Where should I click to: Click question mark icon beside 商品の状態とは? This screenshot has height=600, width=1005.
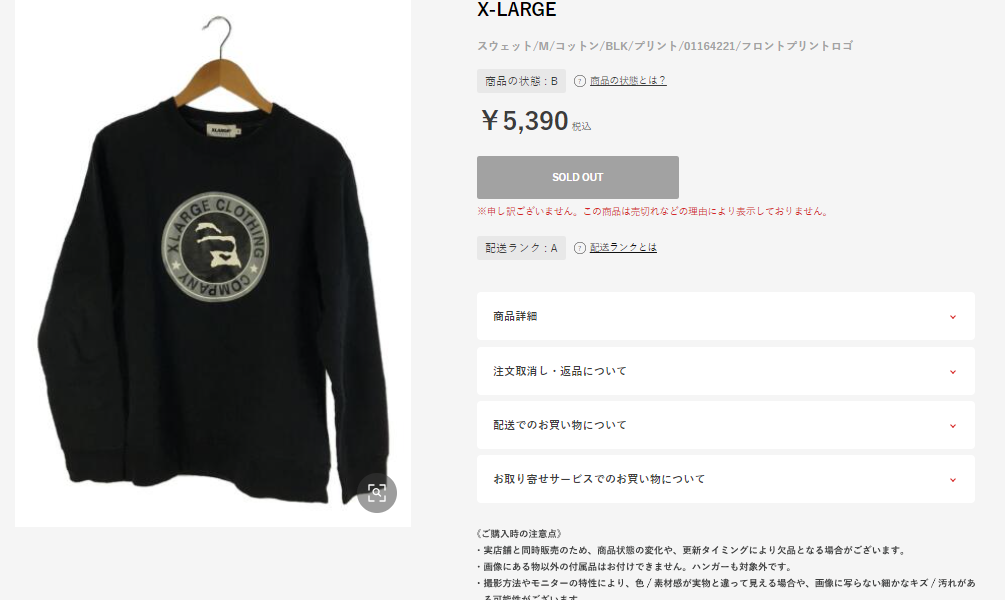579,81
